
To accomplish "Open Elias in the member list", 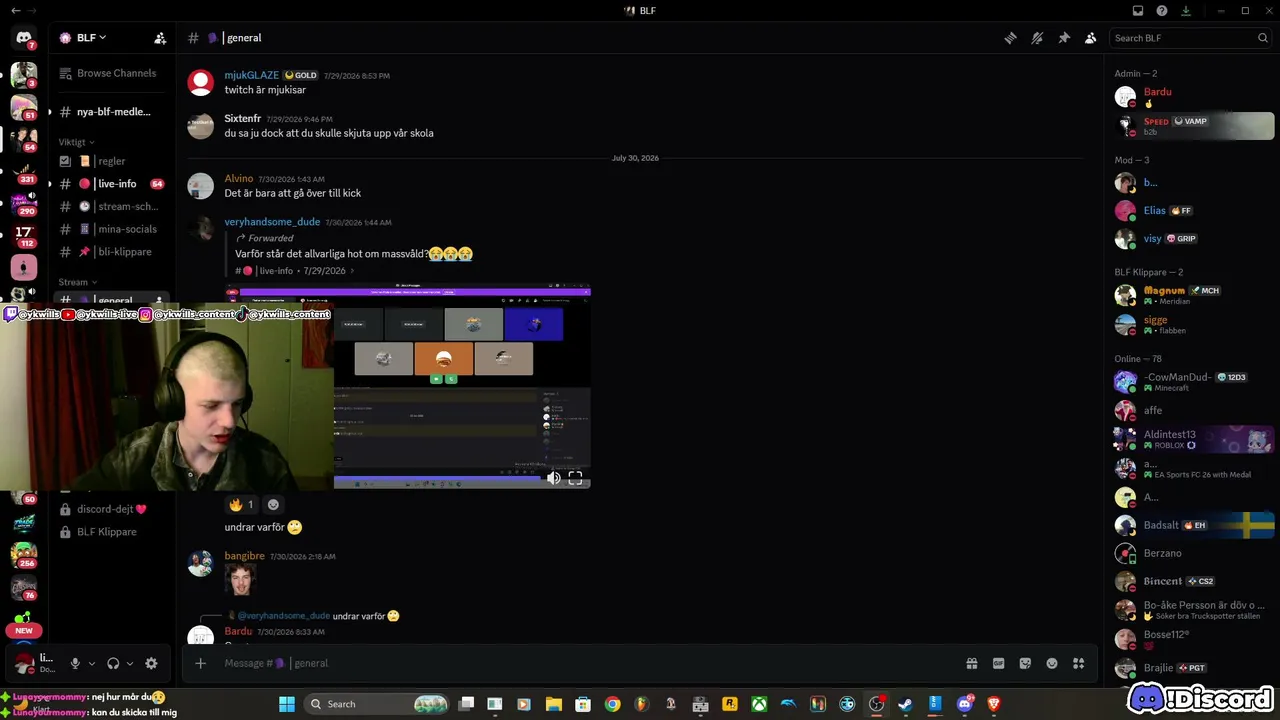I will (1194, 211).
